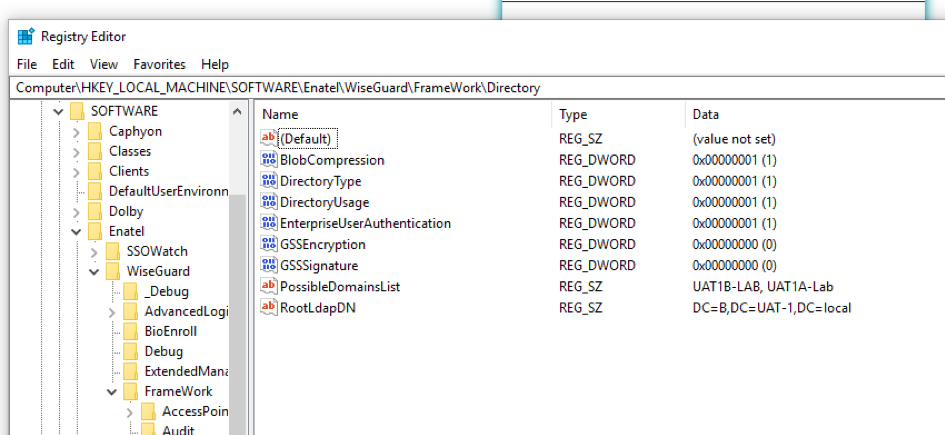
Task: Click the _Debug folder icon
Action: [131, 292]
